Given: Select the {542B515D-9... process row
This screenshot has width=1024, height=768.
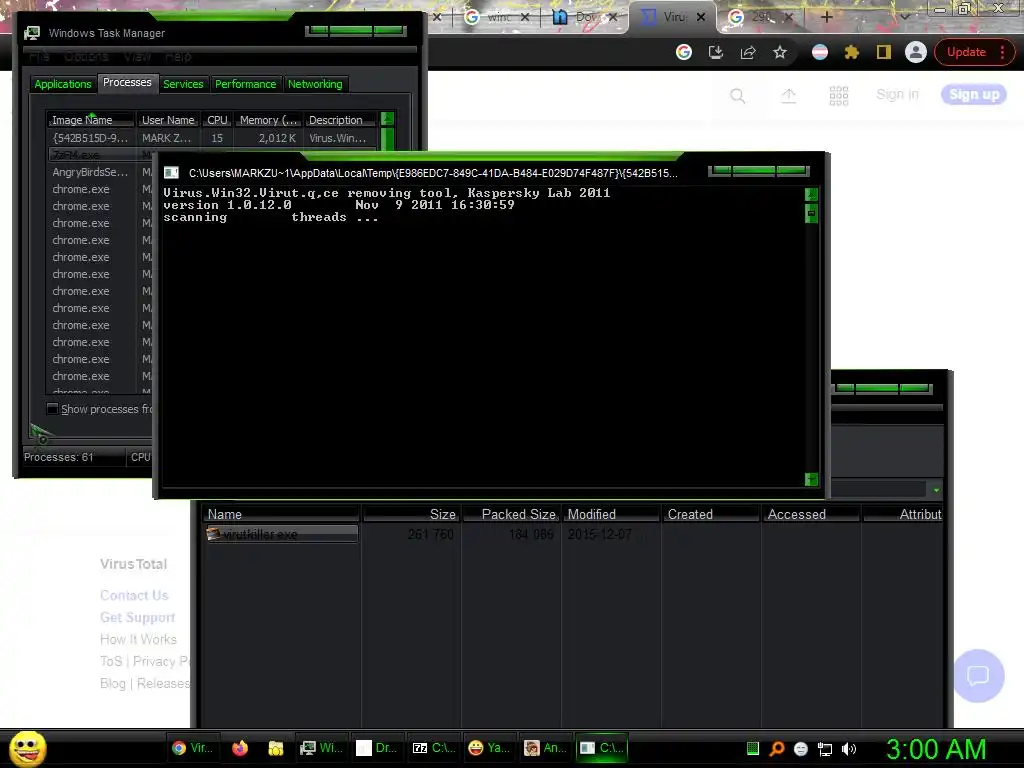Looking at the screenshot, I should pyautogui.click(x=212, y=138).
